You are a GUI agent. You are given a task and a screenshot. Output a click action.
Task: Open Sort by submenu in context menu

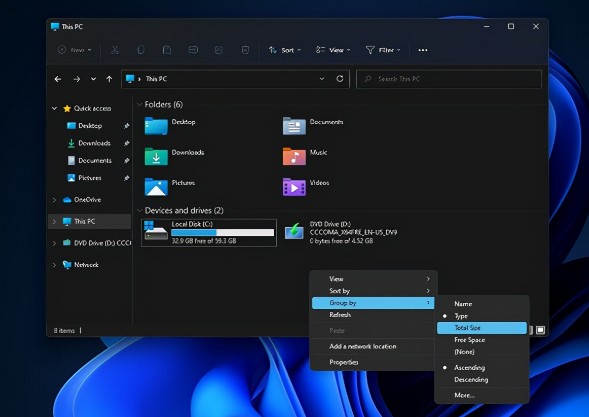click(373, 291)
